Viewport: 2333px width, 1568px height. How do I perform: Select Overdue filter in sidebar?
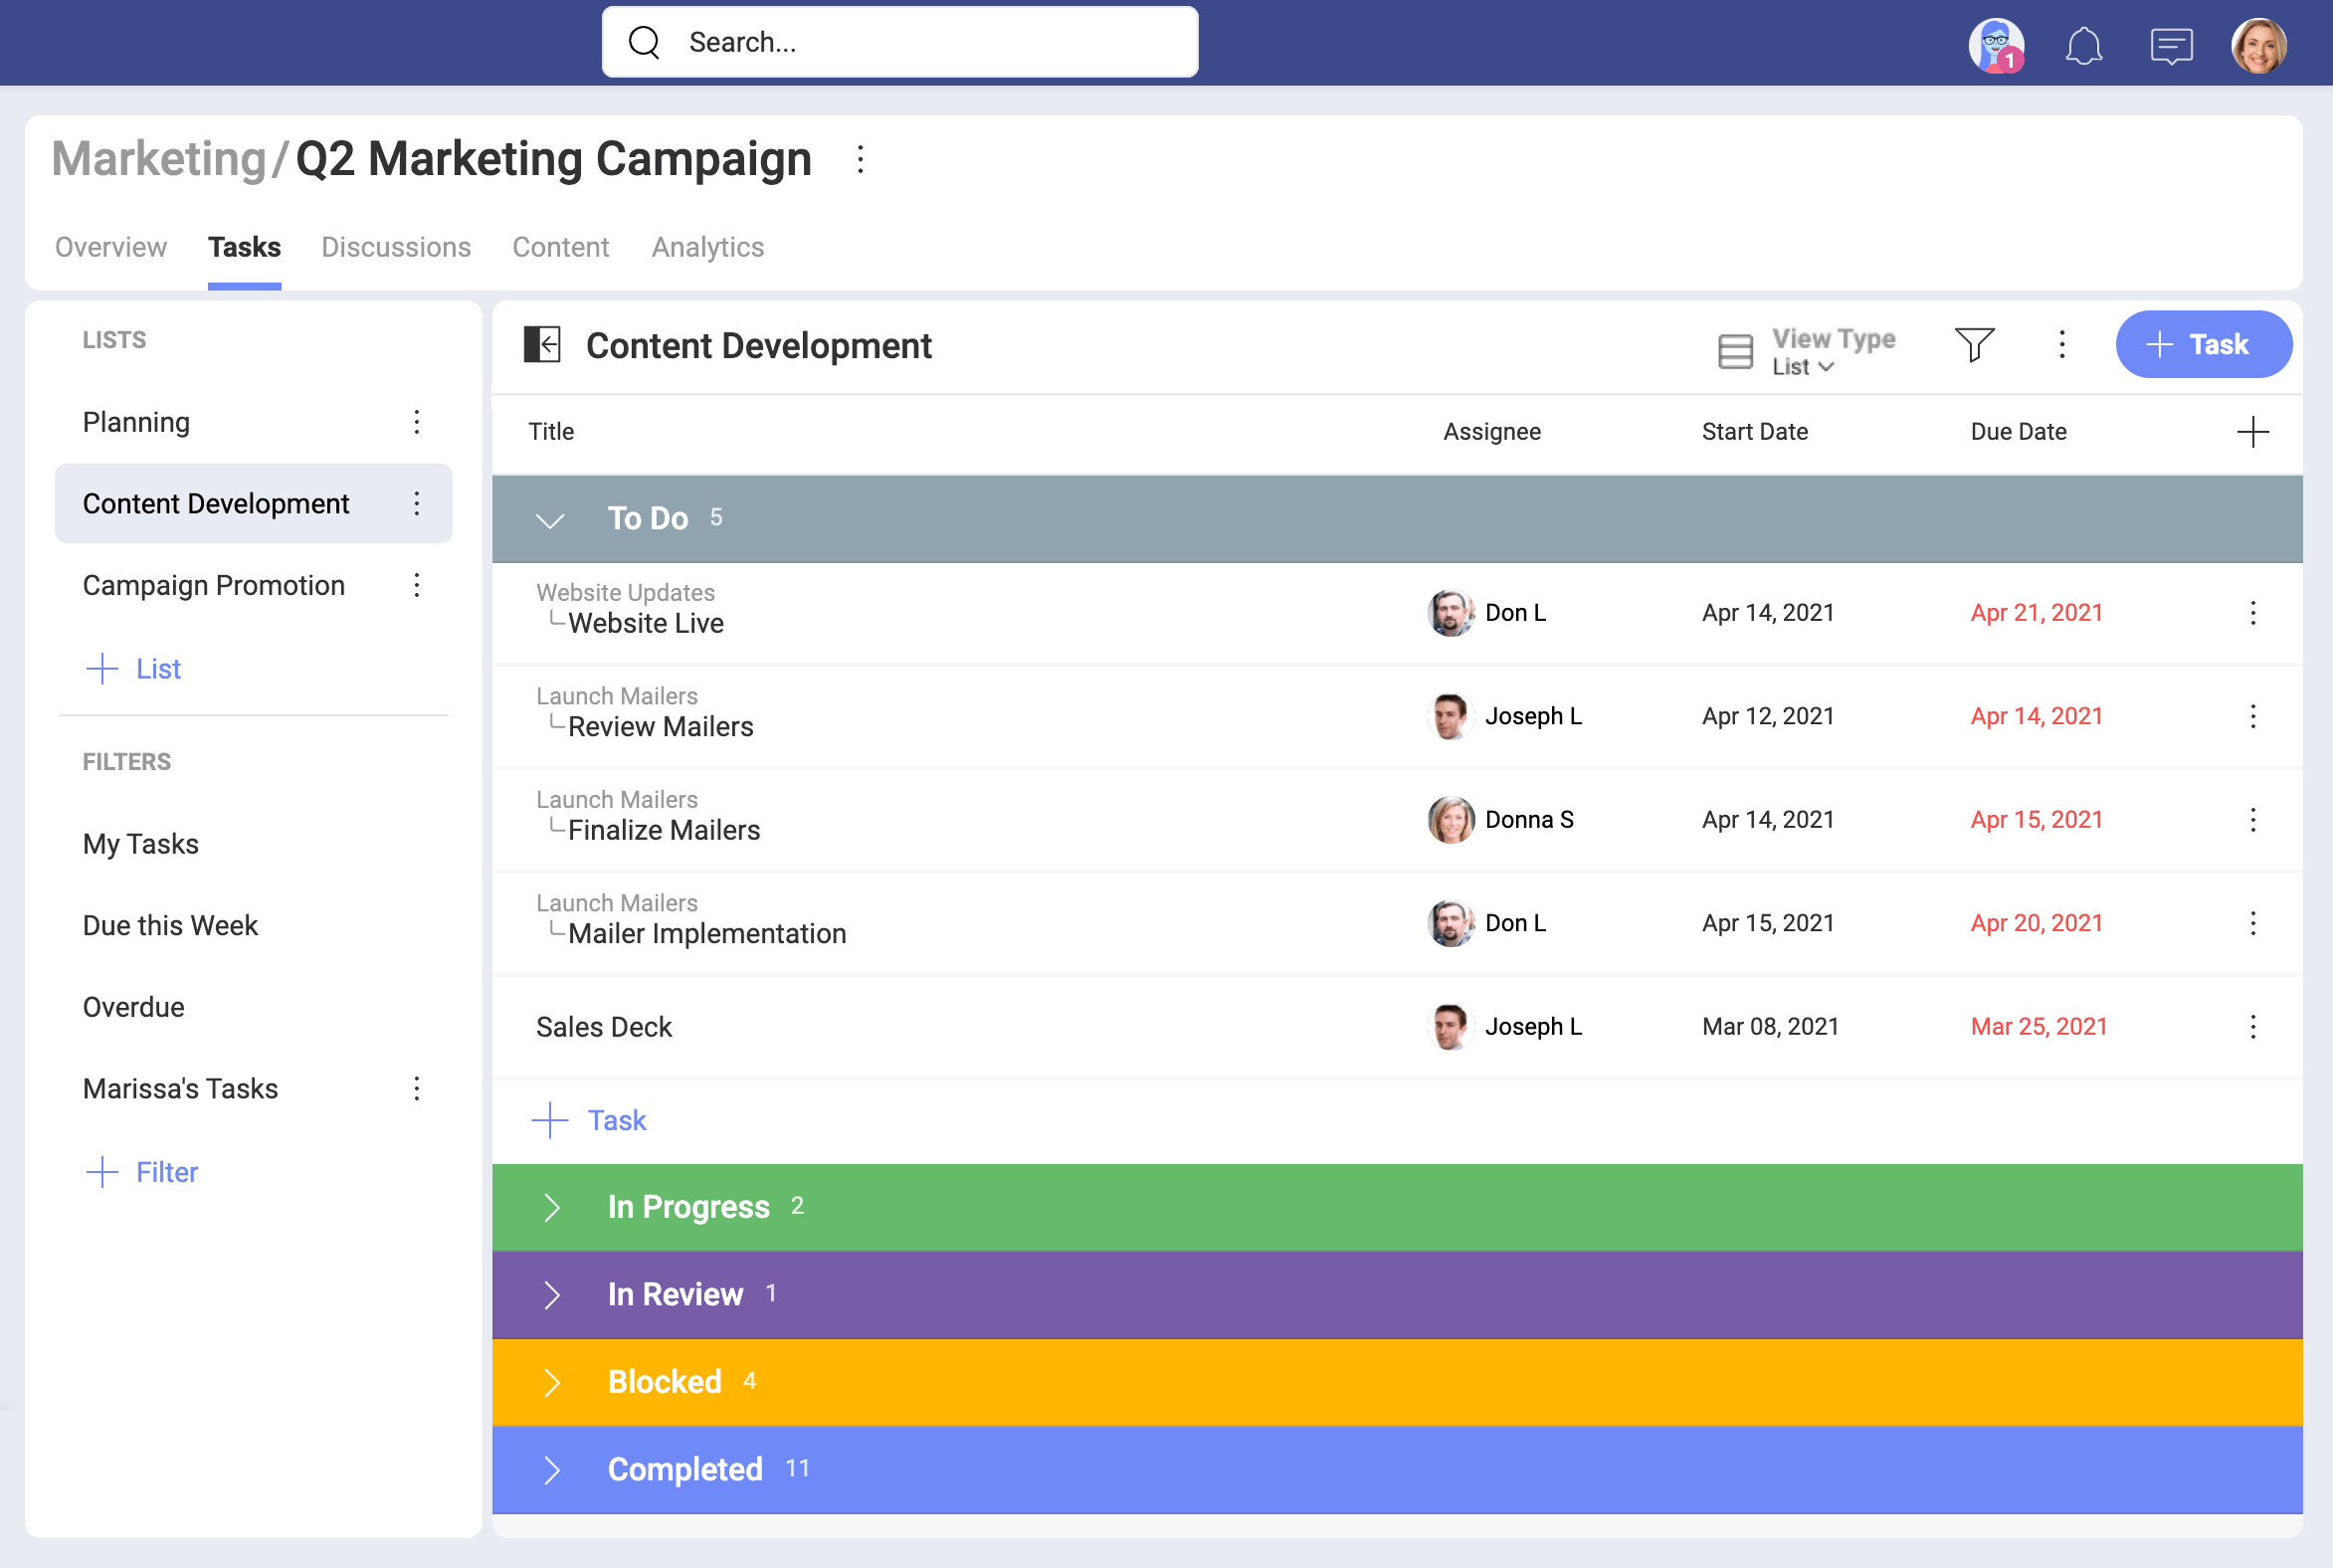(x=133, y=1005)
